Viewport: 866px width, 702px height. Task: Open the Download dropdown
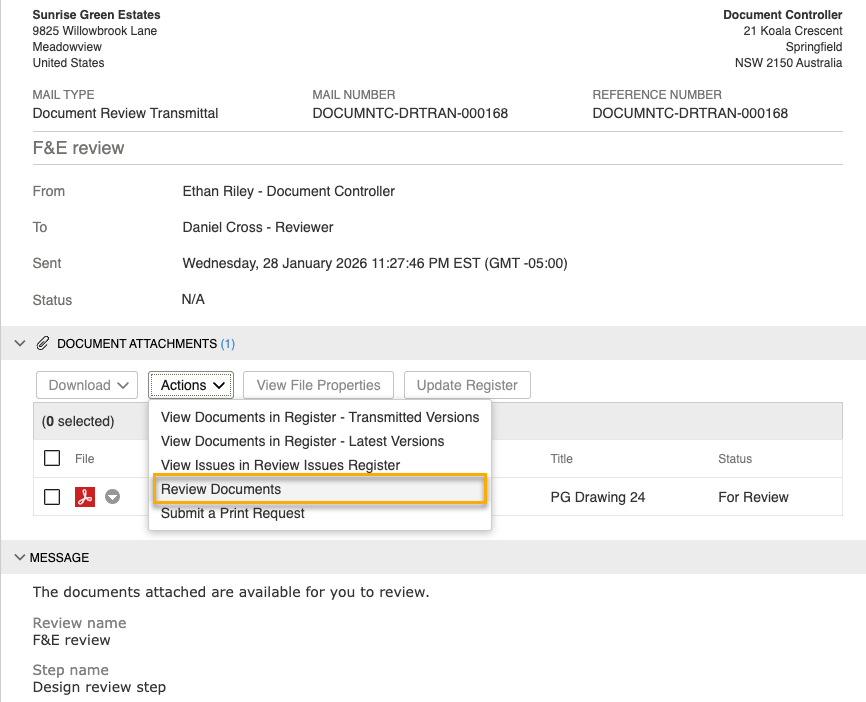coord(87,385)
